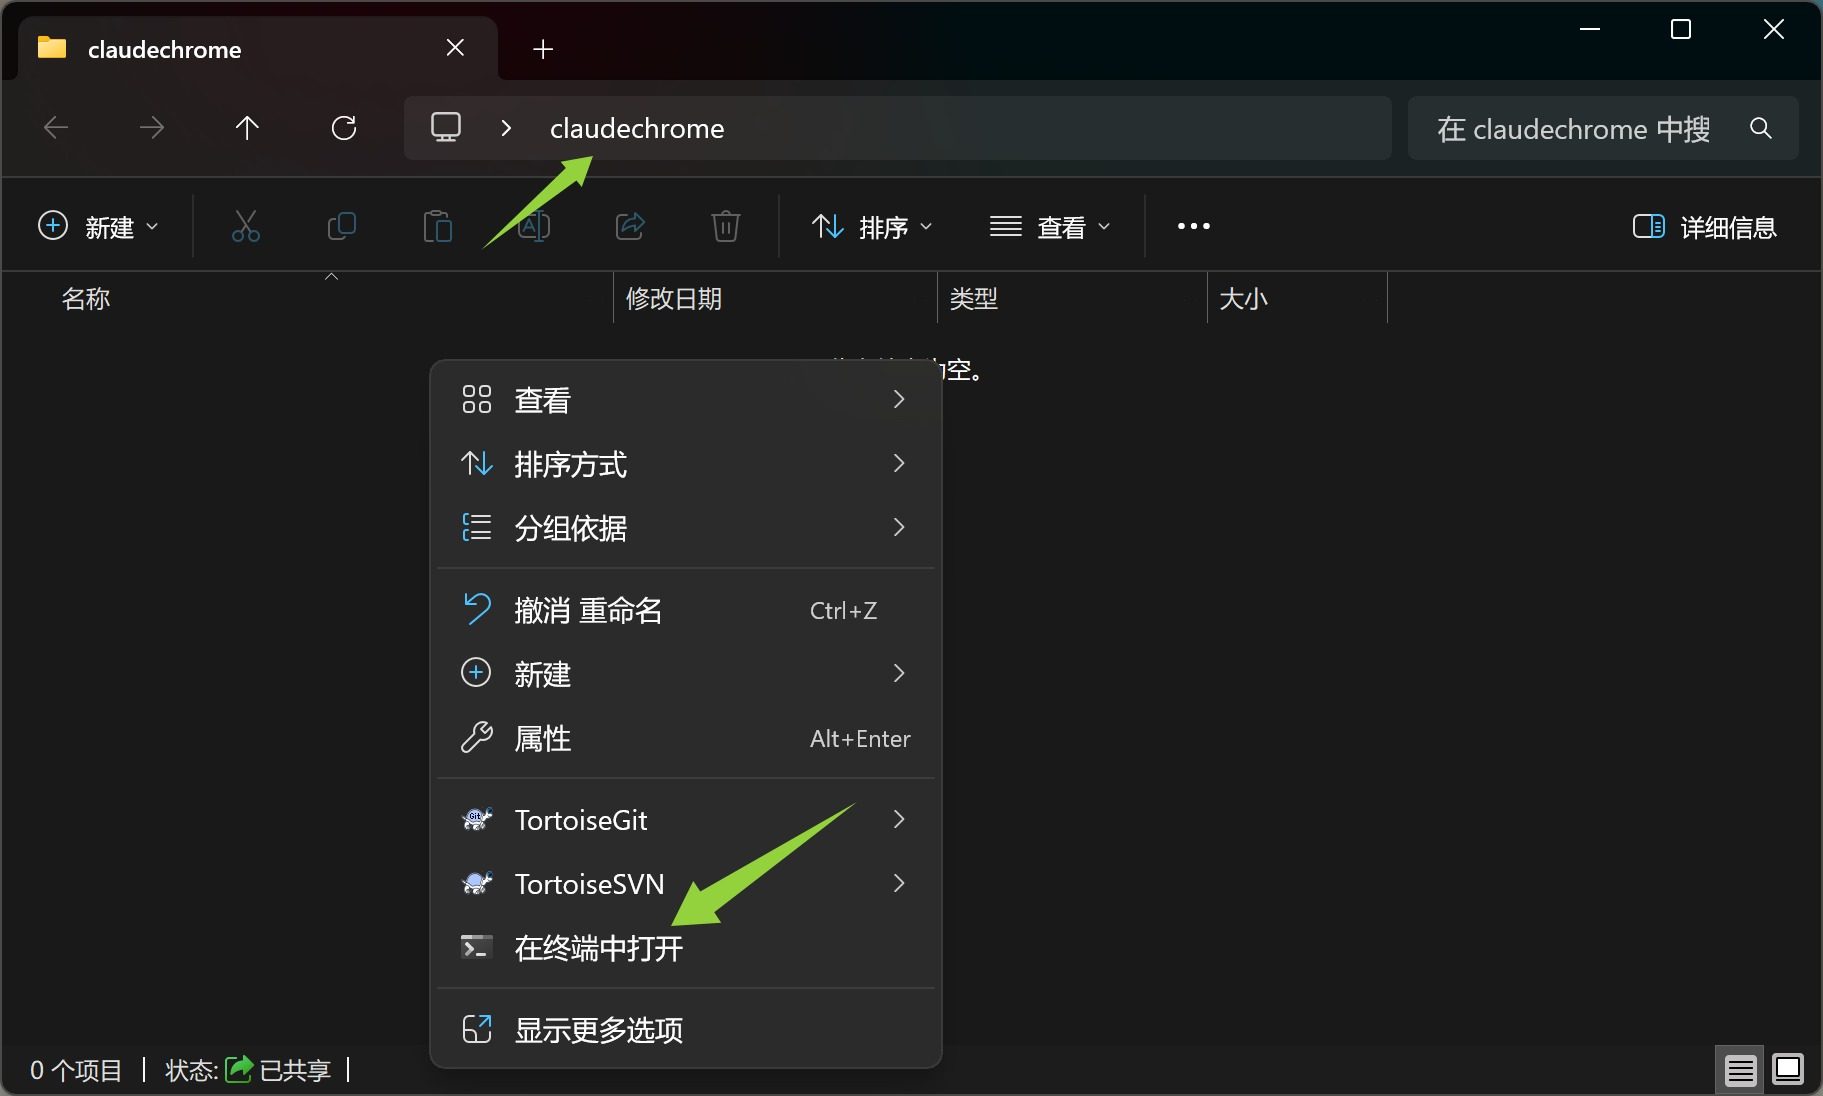Image resolution: width=1823 pixels, height=1096 pixels.
Task: Open the 排序 sort dropdown in toolbar
Action: tap(872, 227)
